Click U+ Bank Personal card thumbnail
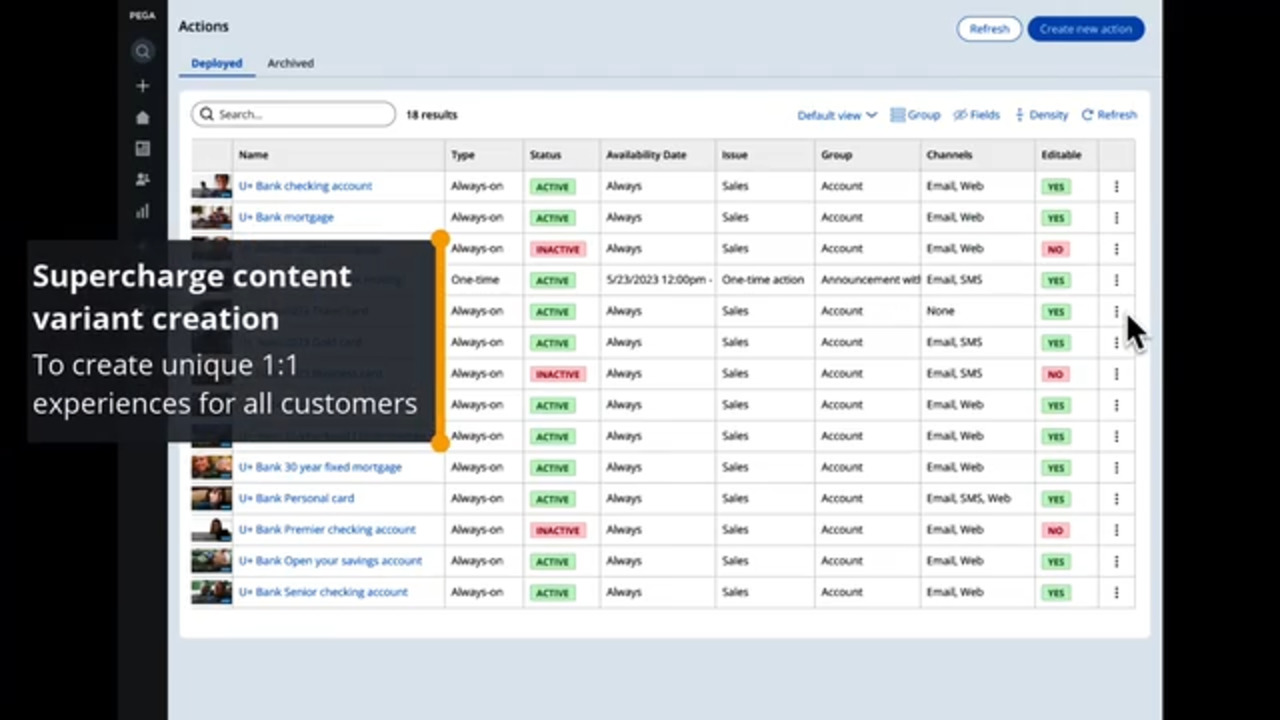 point(211,498)
